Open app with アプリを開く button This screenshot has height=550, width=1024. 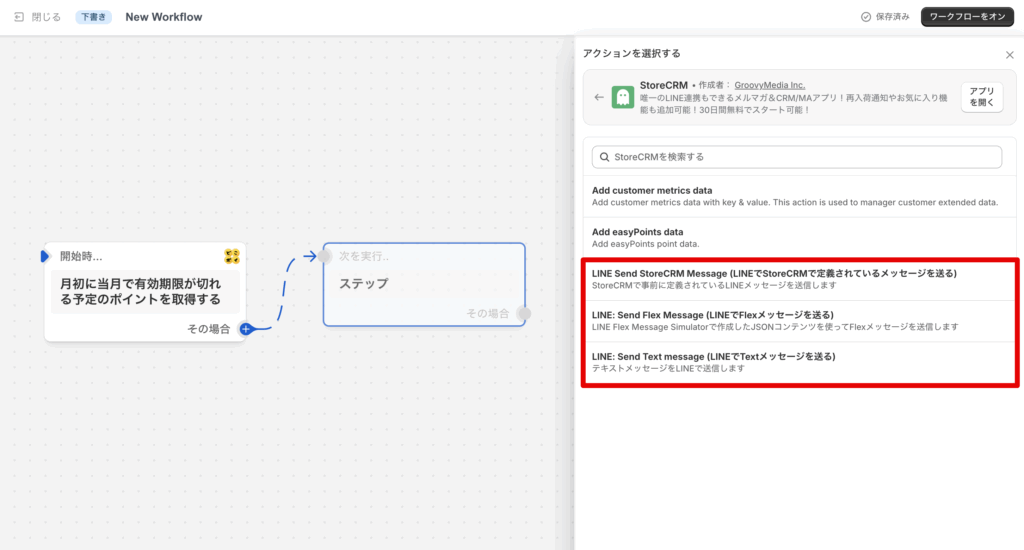(982, 97)
